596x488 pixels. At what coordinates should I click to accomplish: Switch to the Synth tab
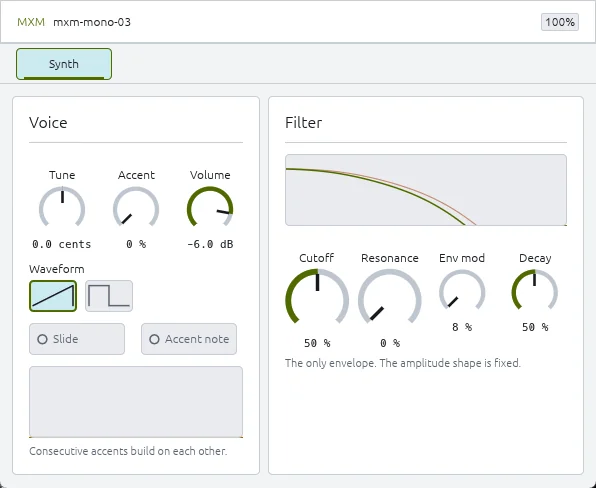pos(64,64)
